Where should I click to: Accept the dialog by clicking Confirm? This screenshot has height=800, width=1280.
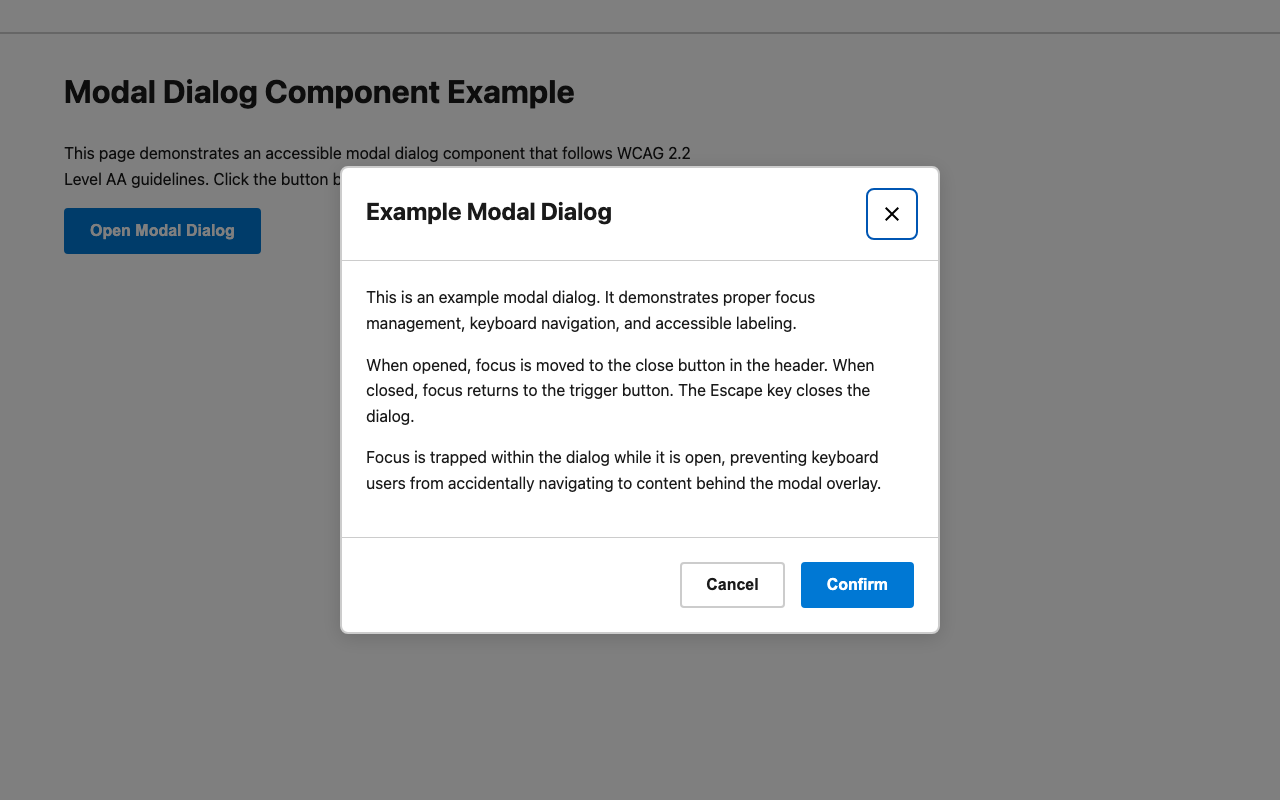[x=857, y=584]
